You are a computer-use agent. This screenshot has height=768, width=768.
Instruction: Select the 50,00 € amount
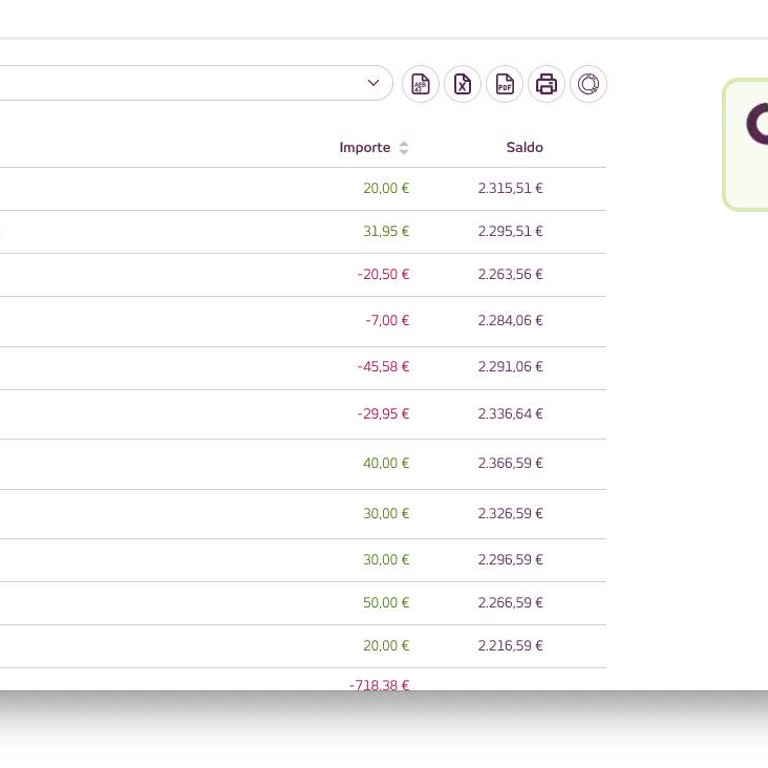(386, 603)
